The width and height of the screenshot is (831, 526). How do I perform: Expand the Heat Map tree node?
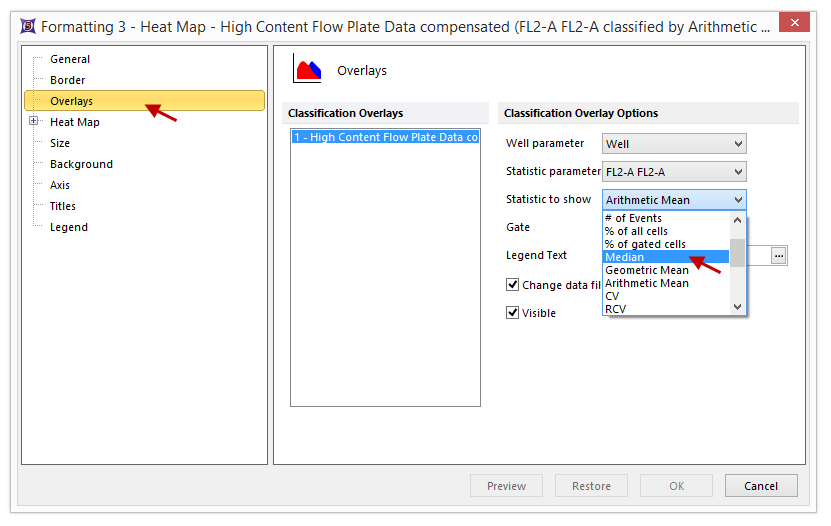(x=34, y=122)
